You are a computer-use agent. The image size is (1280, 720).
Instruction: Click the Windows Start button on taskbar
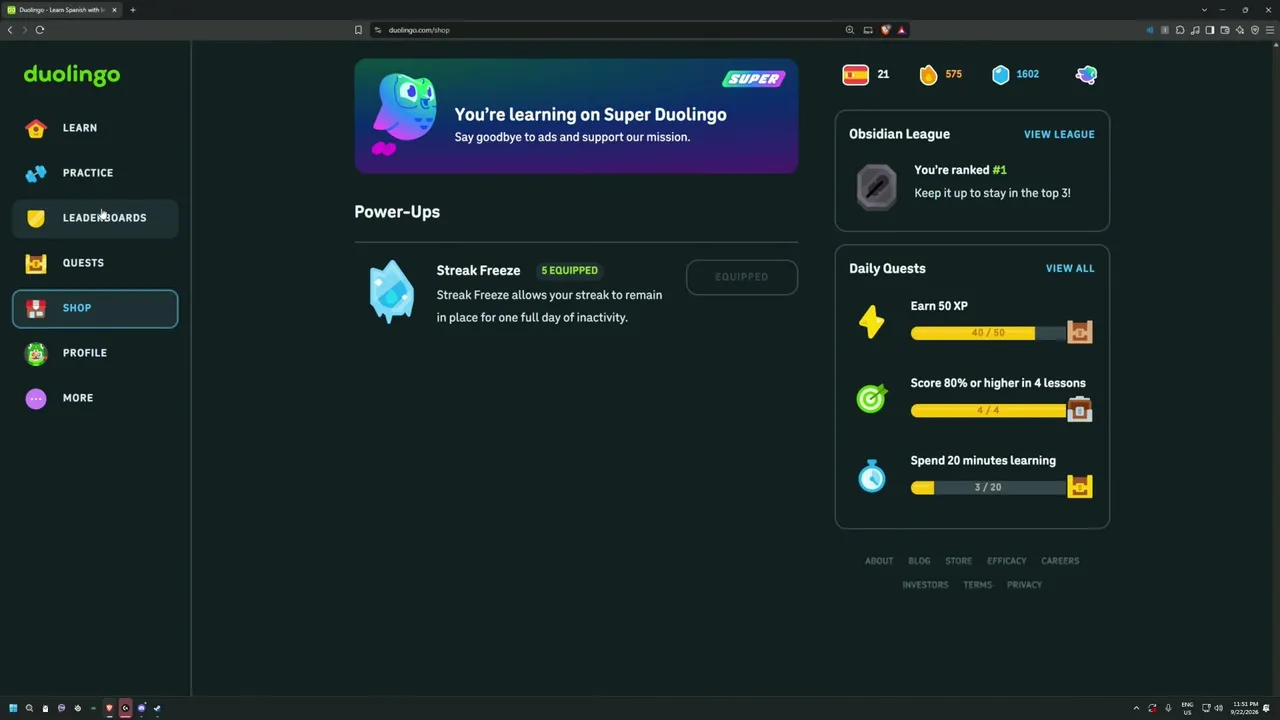pyautogui.click(x=13, y=708)
